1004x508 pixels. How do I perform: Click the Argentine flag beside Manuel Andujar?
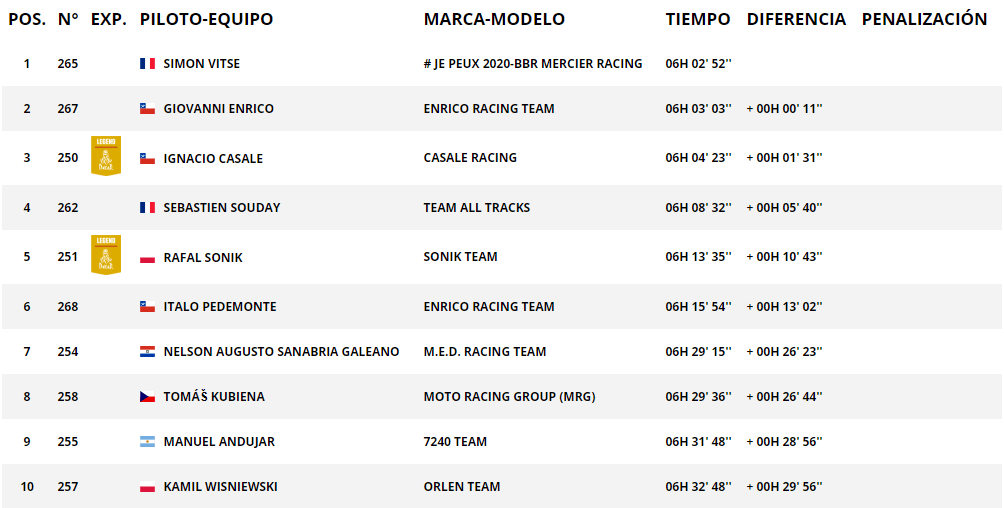click(147, 441)
